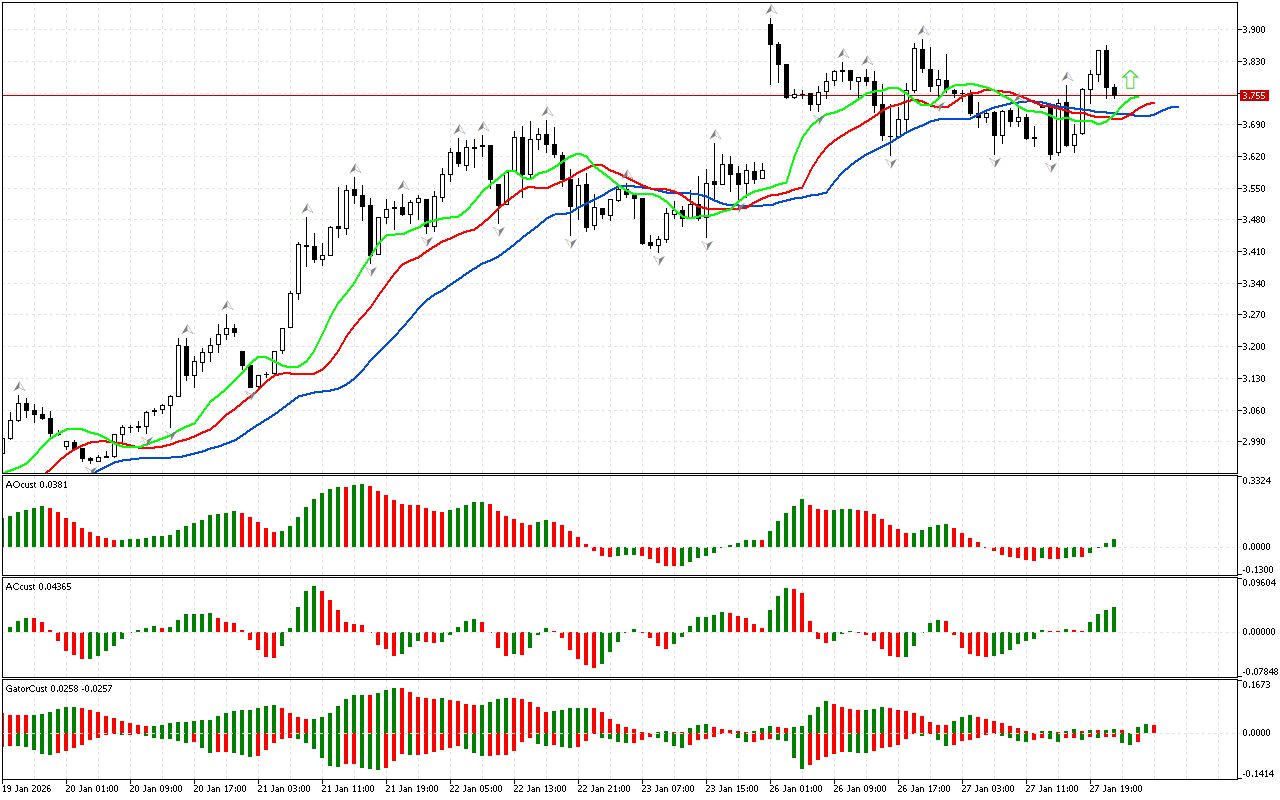The width and height of the screenshot is (1280, 800).
Task: Click the right tip of the blue Alligator line
Action: (1176, 107)
